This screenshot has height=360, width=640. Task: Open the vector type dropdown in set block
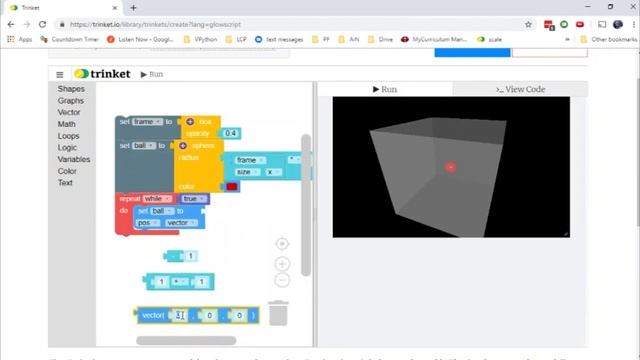coord(181,223)
